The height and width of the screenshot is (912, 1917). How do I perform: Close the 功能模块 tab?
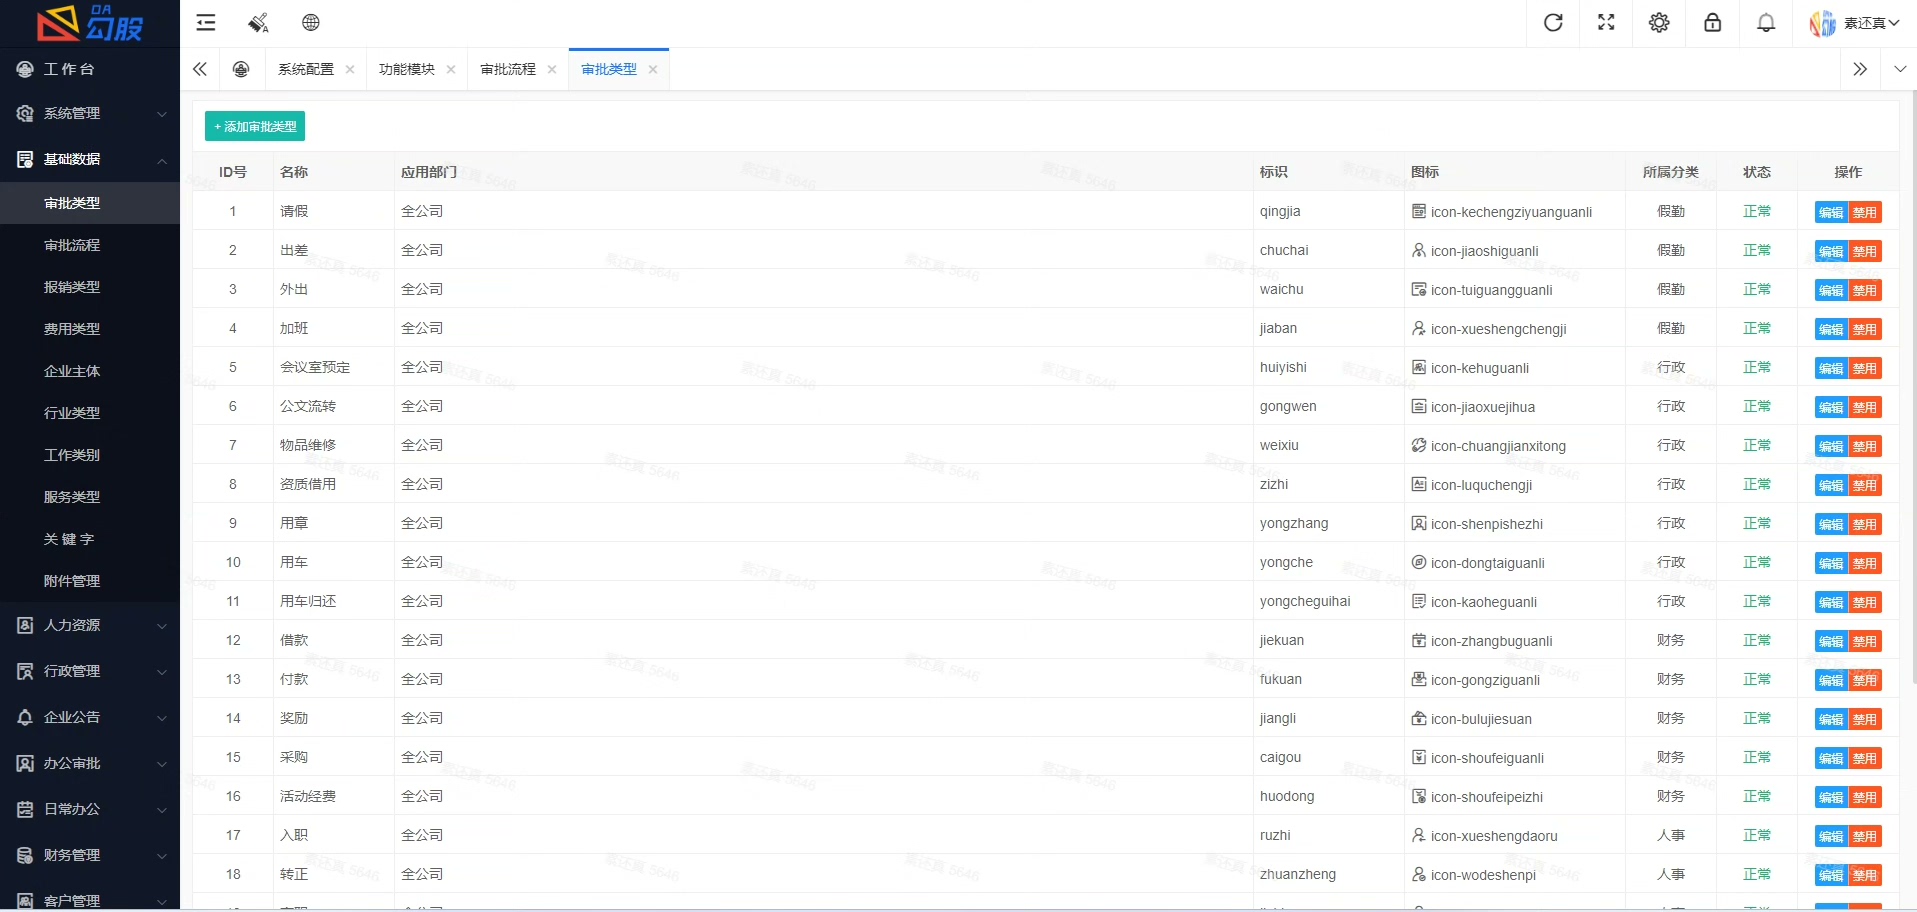(451, 69)
